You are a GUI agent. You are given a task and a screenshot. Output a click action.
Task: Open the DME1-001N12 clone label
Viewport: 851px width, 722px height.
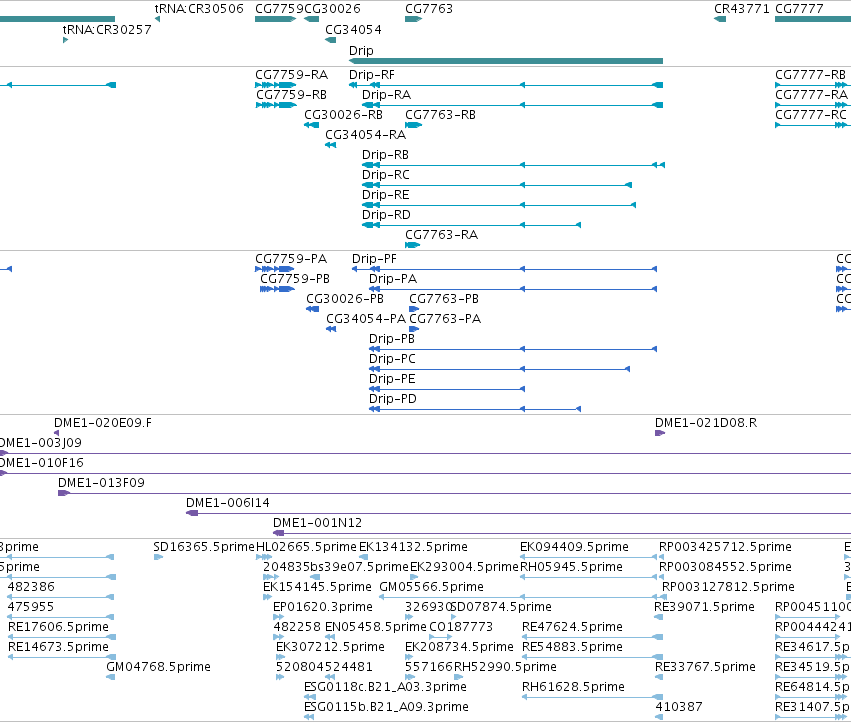[317, 523]
